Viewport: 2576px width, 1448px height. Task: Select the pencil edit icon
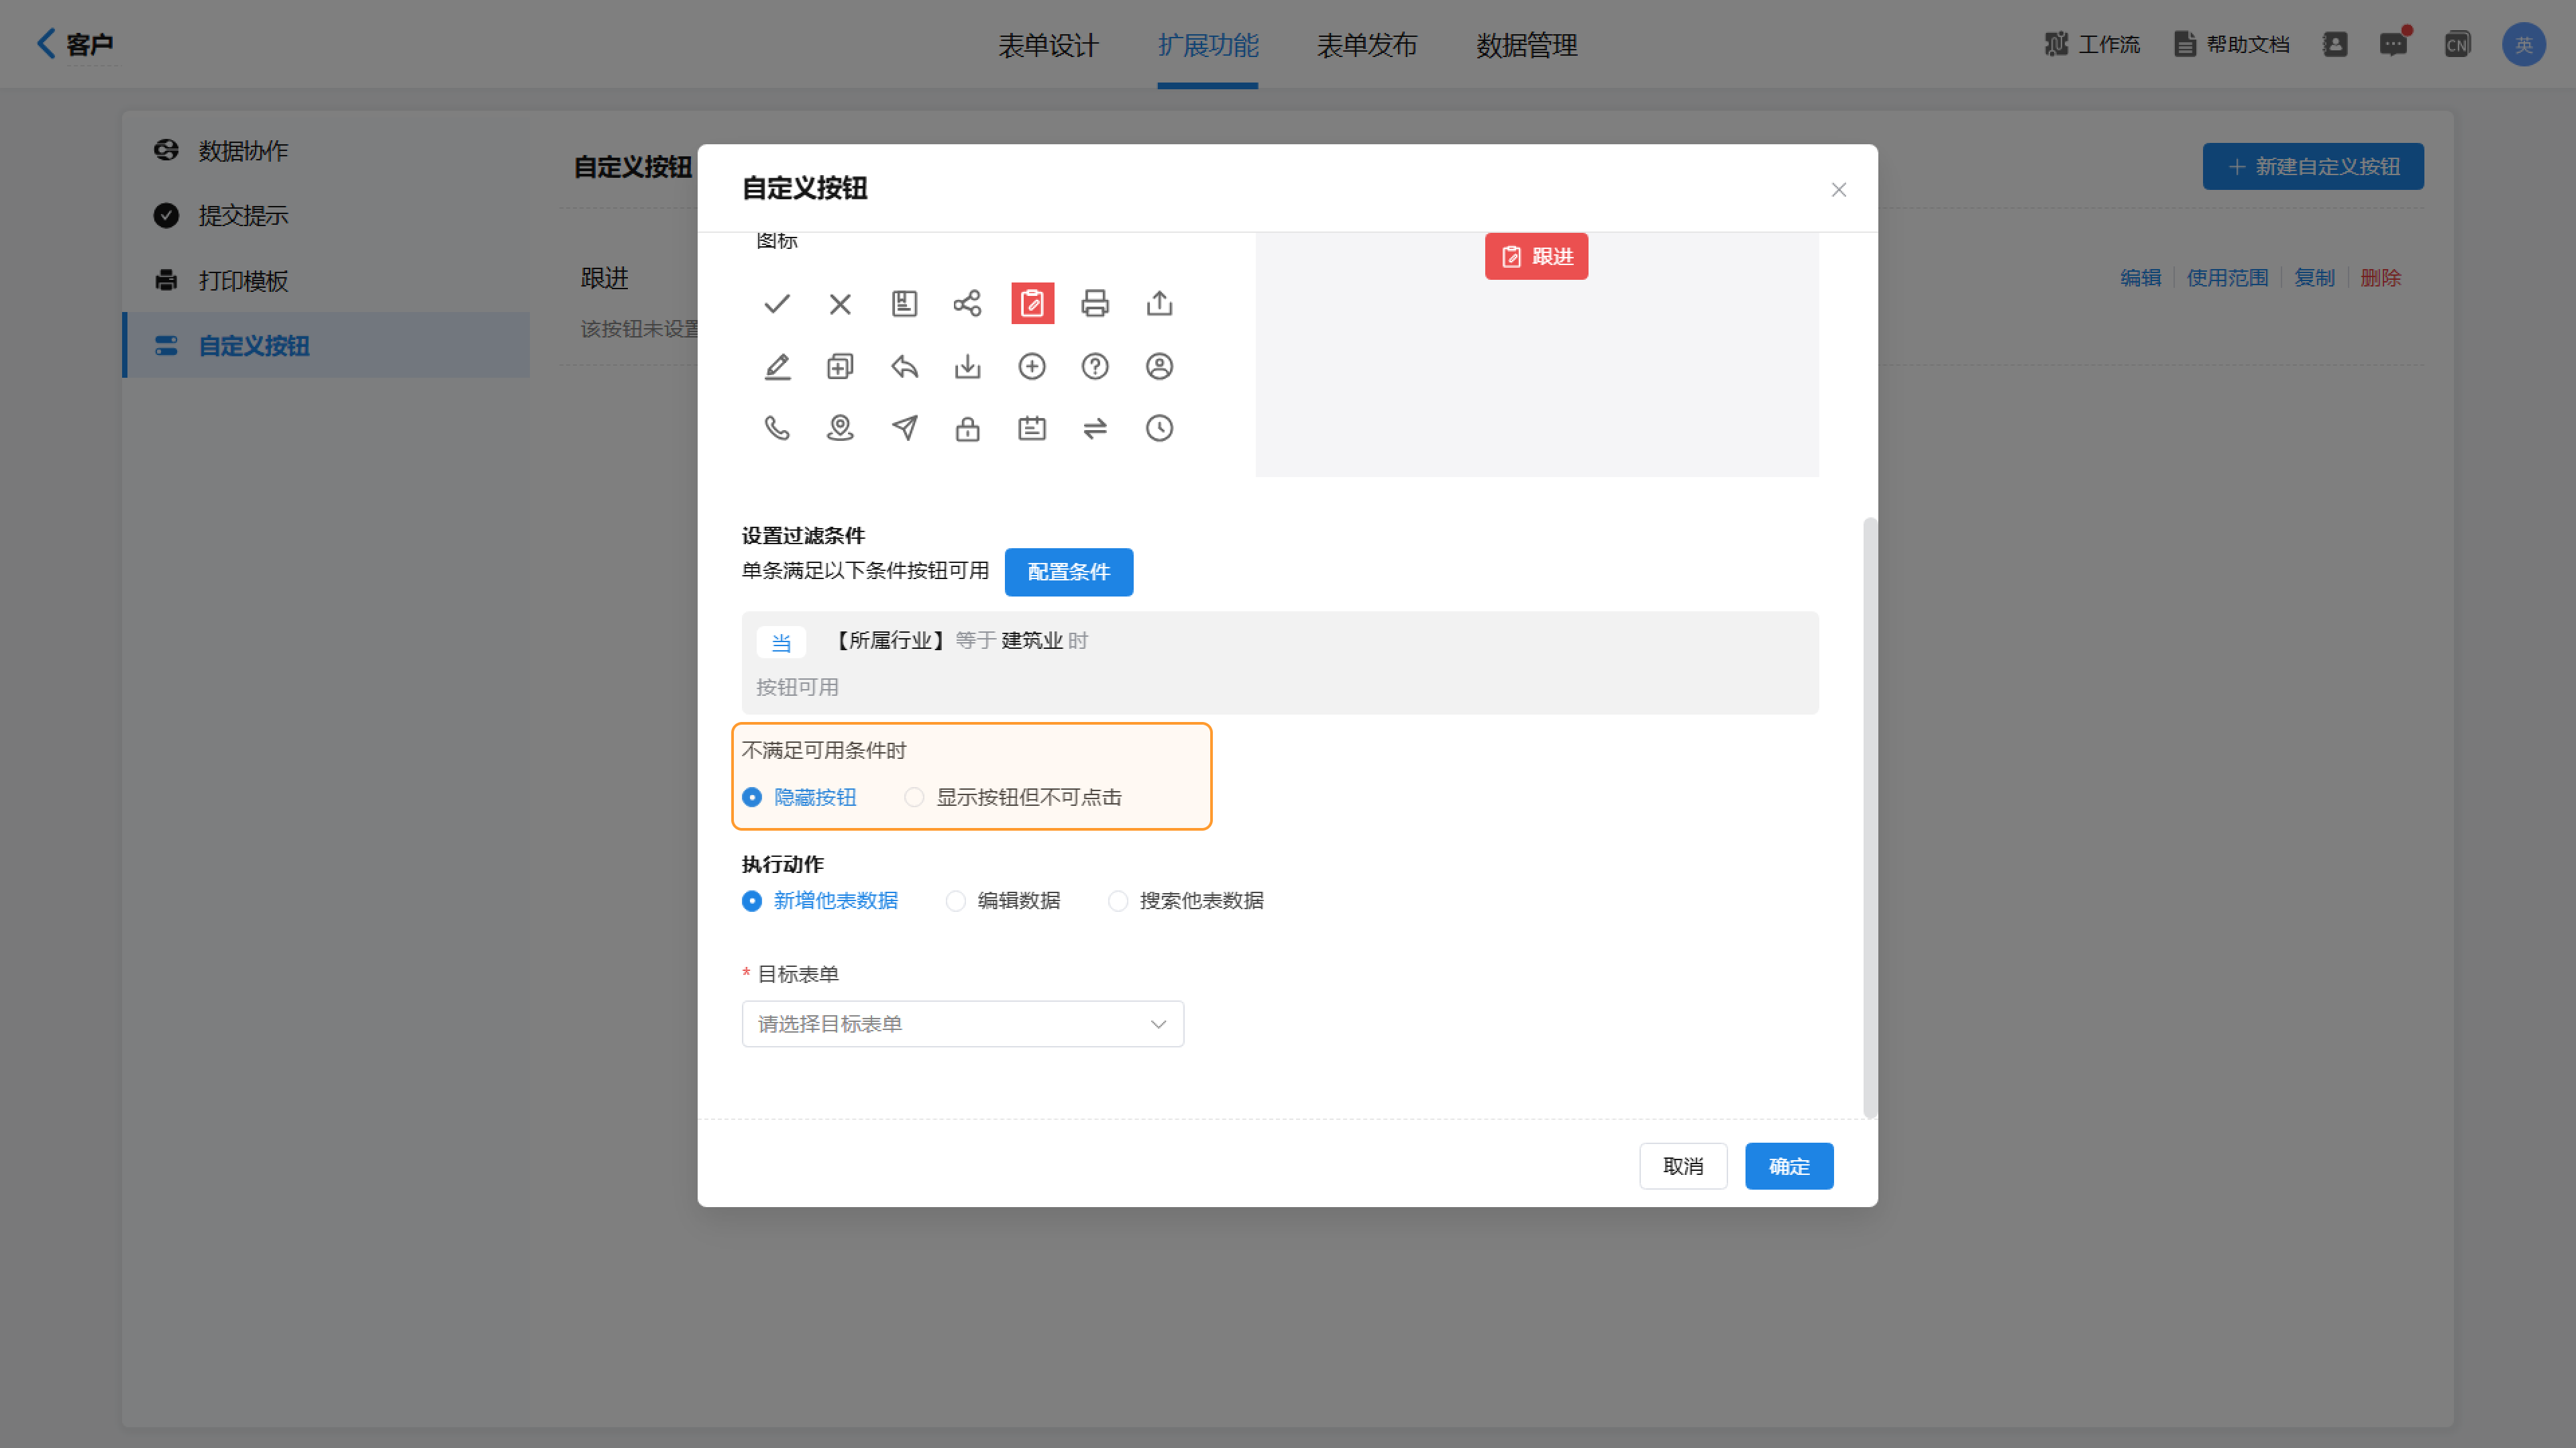[x=777, y=366]
